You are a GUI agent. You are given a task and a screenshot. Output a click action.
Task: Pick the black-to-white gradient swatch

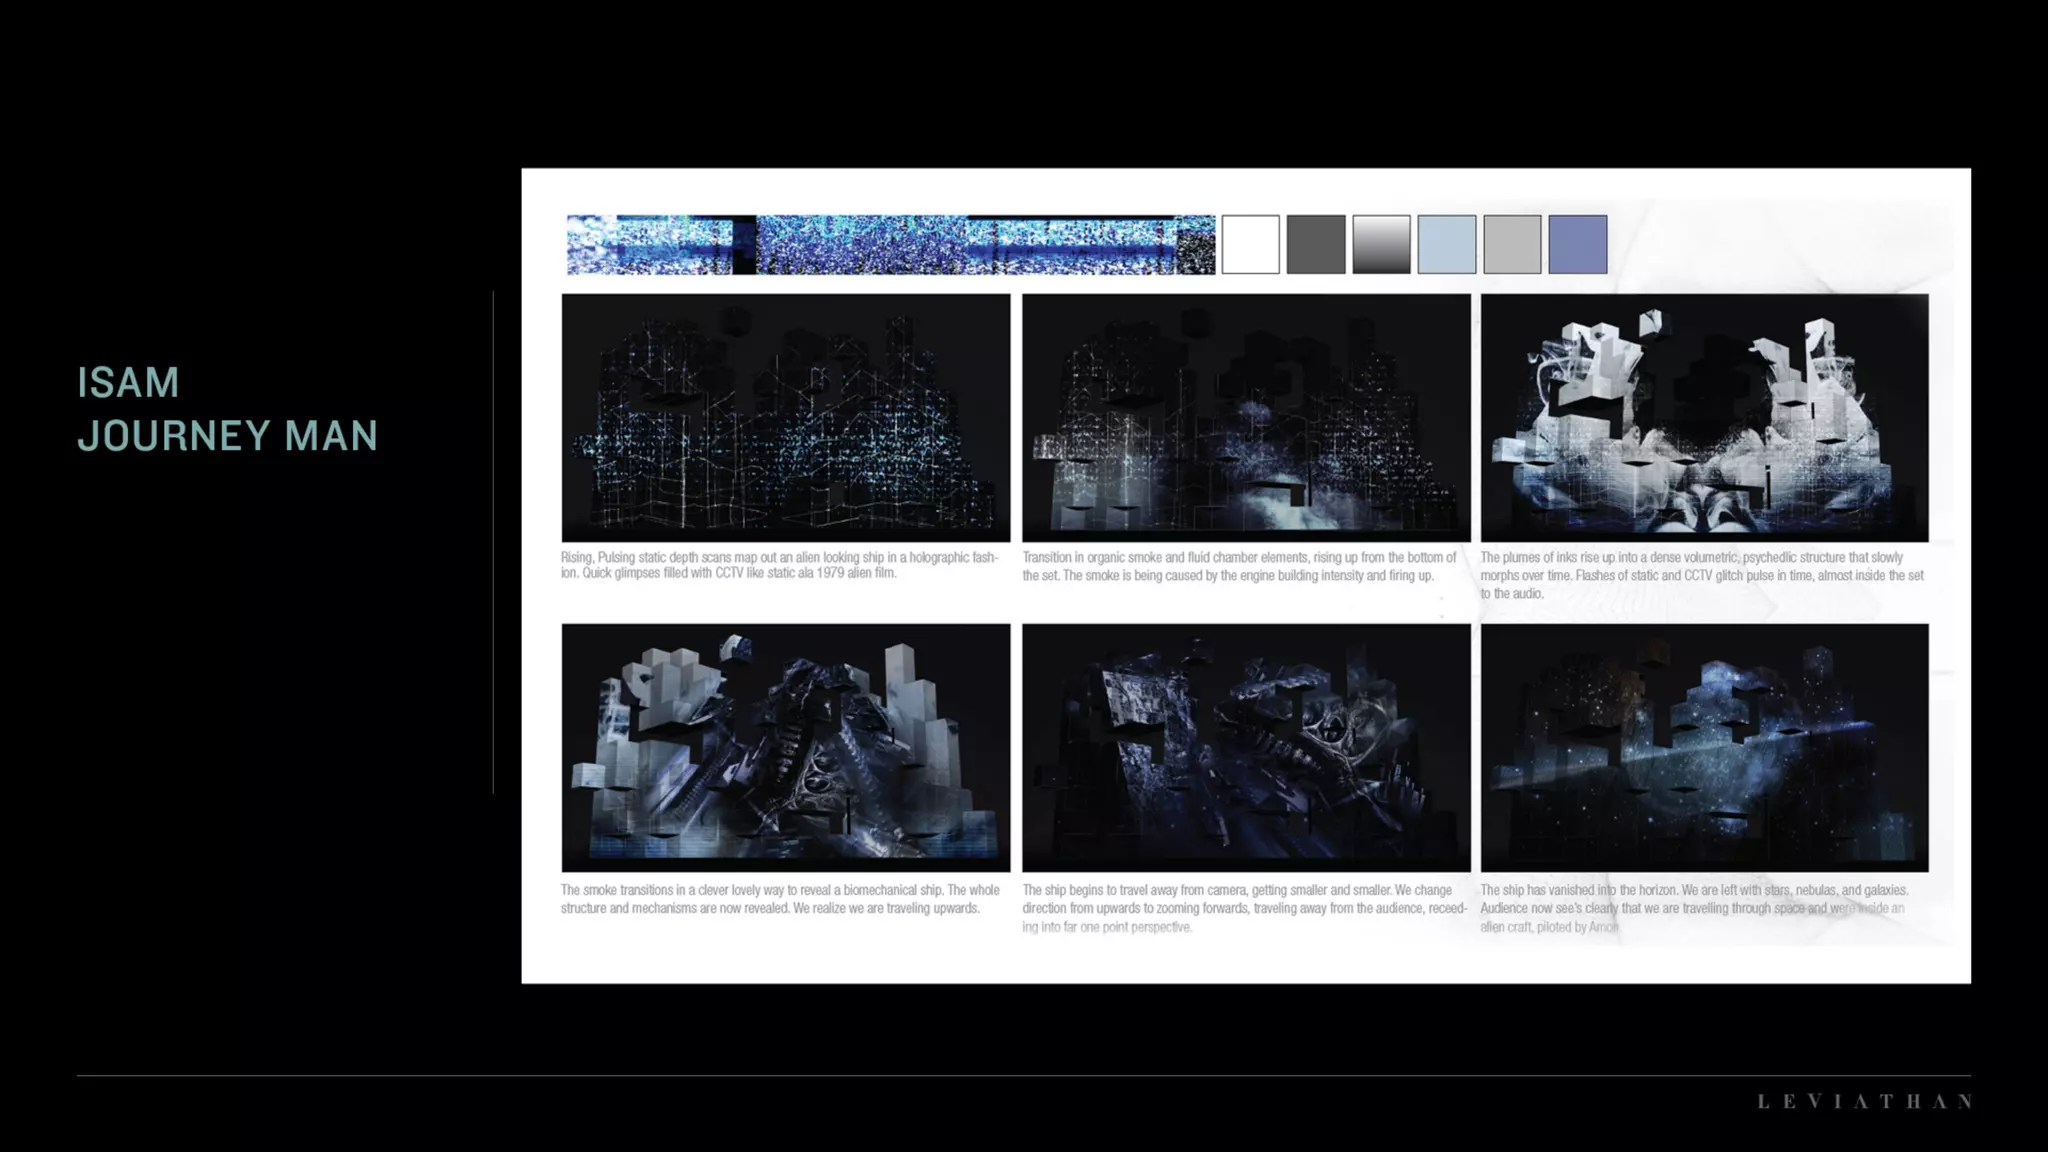point(1381,244)
